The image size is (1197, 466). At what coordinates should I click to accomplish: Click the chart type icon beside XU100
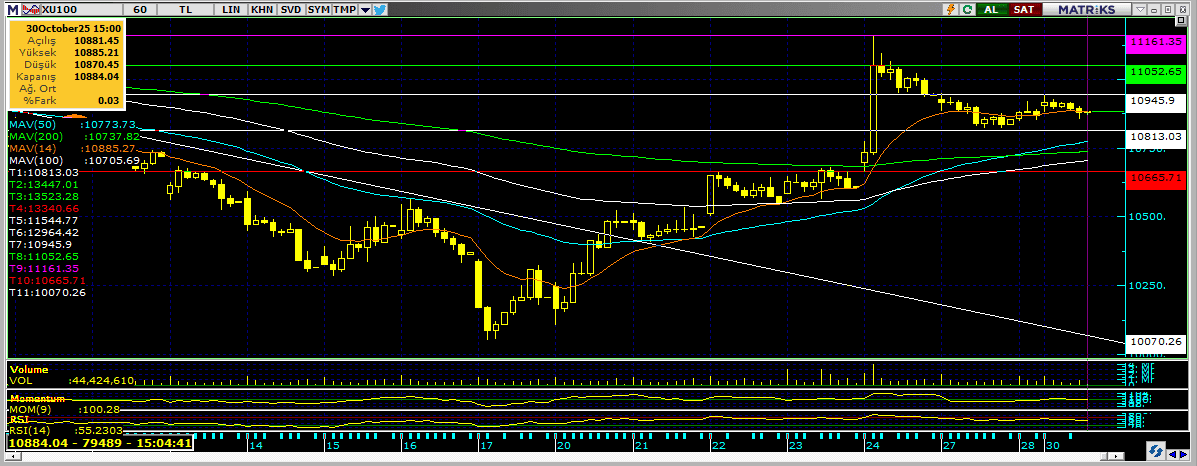point(29,8)
